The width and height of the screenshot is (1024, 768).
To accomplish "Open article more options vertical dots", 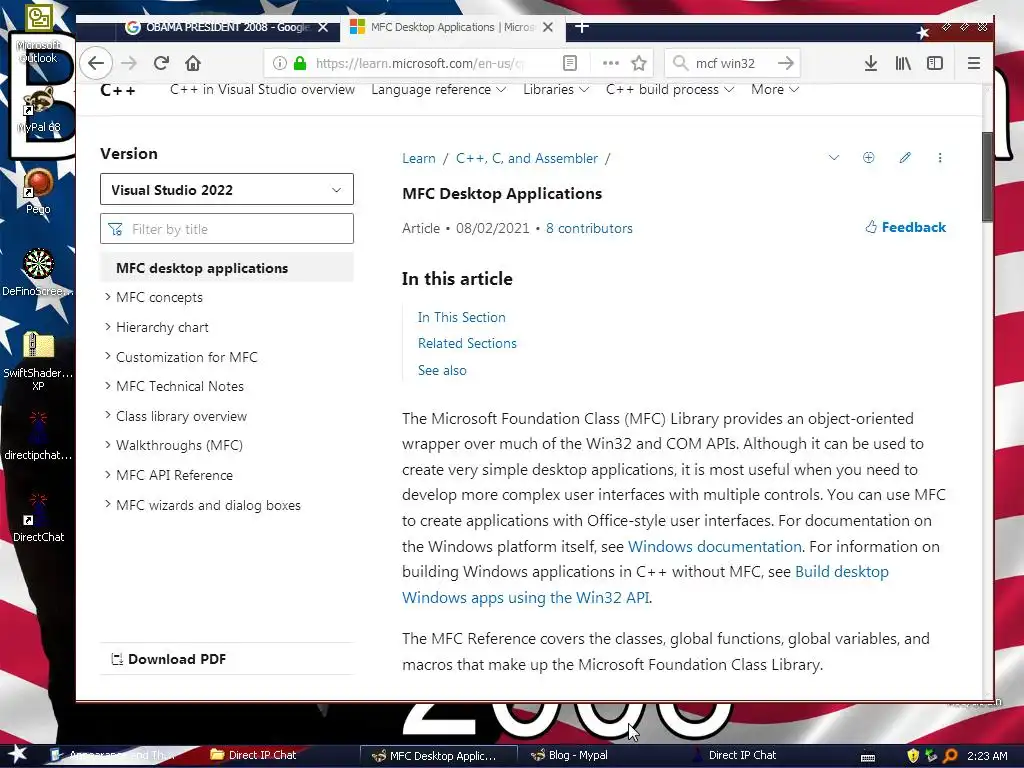I will 940,157.
